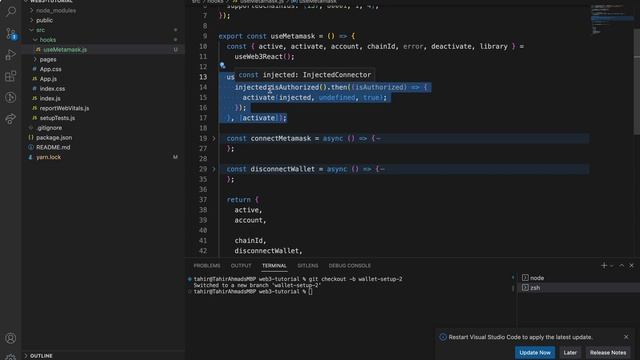Click the Later button
640x360 pixels.
(570, 353)
